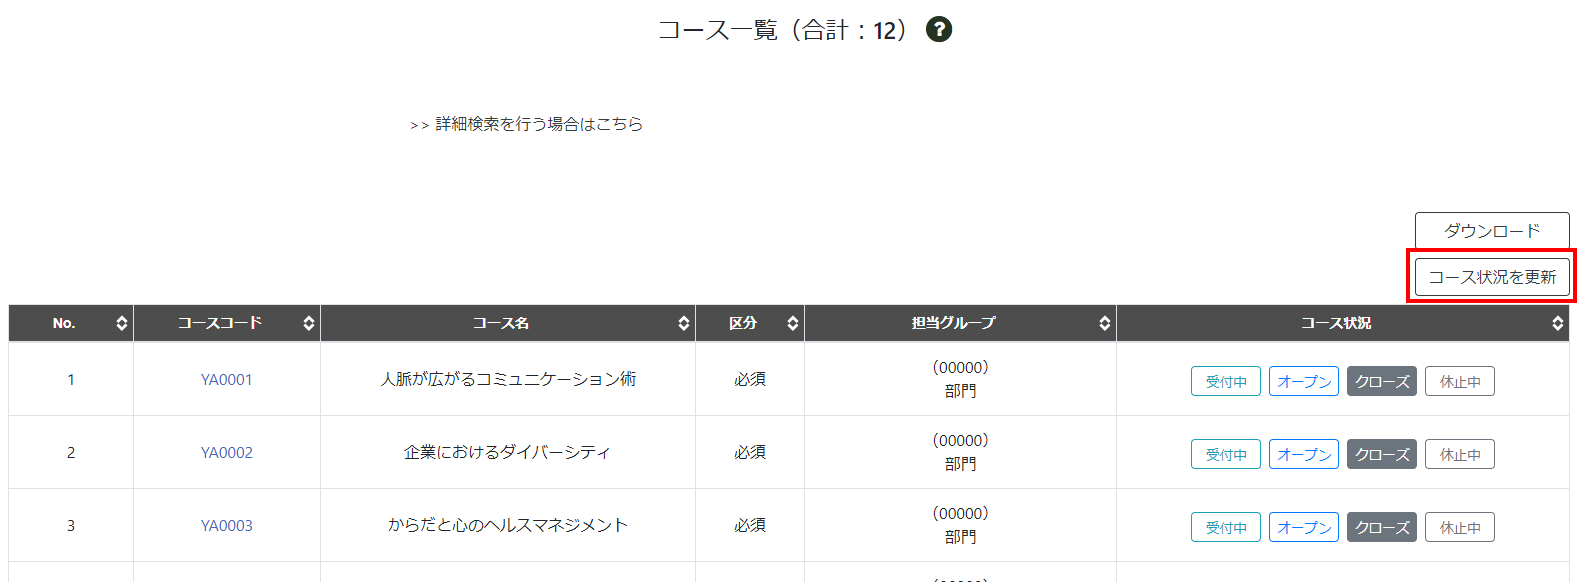1587x582 pixels.
Task: Click the コース状況を更新 button
Action: [x=1491, y=277]
